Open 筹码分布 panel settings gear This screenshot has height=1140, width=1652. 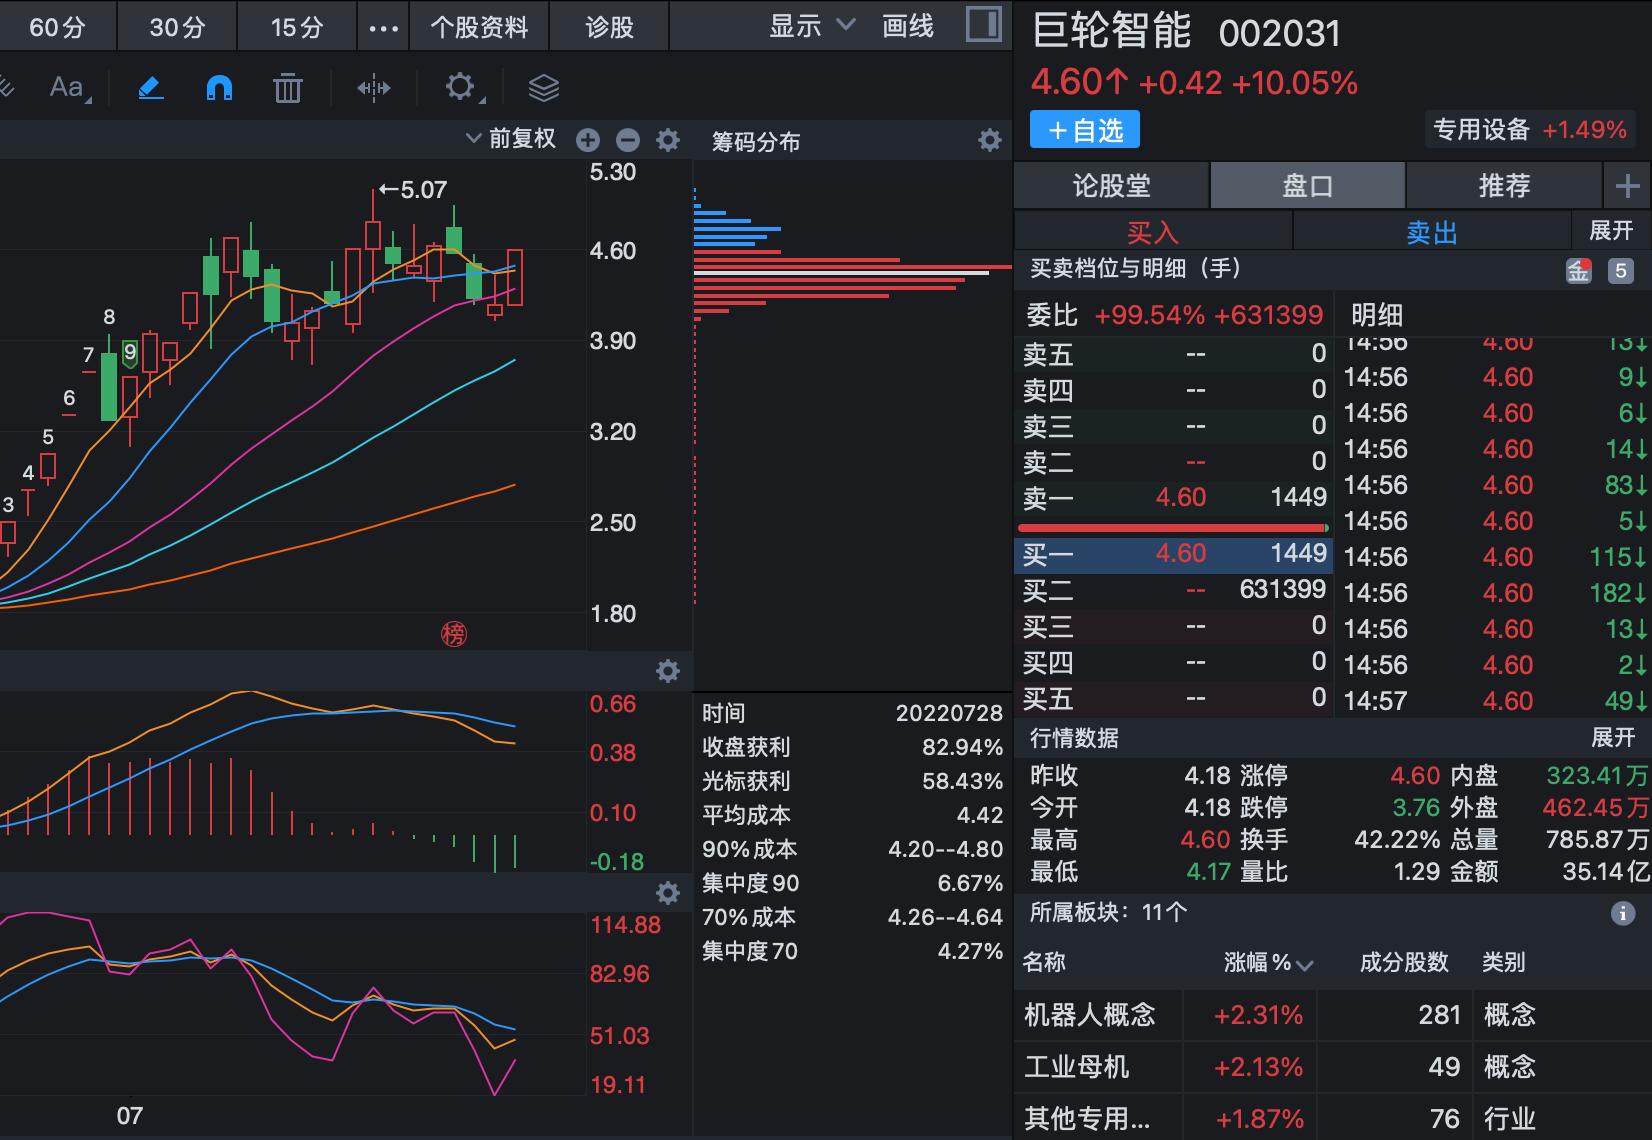[x=989, y=140]
